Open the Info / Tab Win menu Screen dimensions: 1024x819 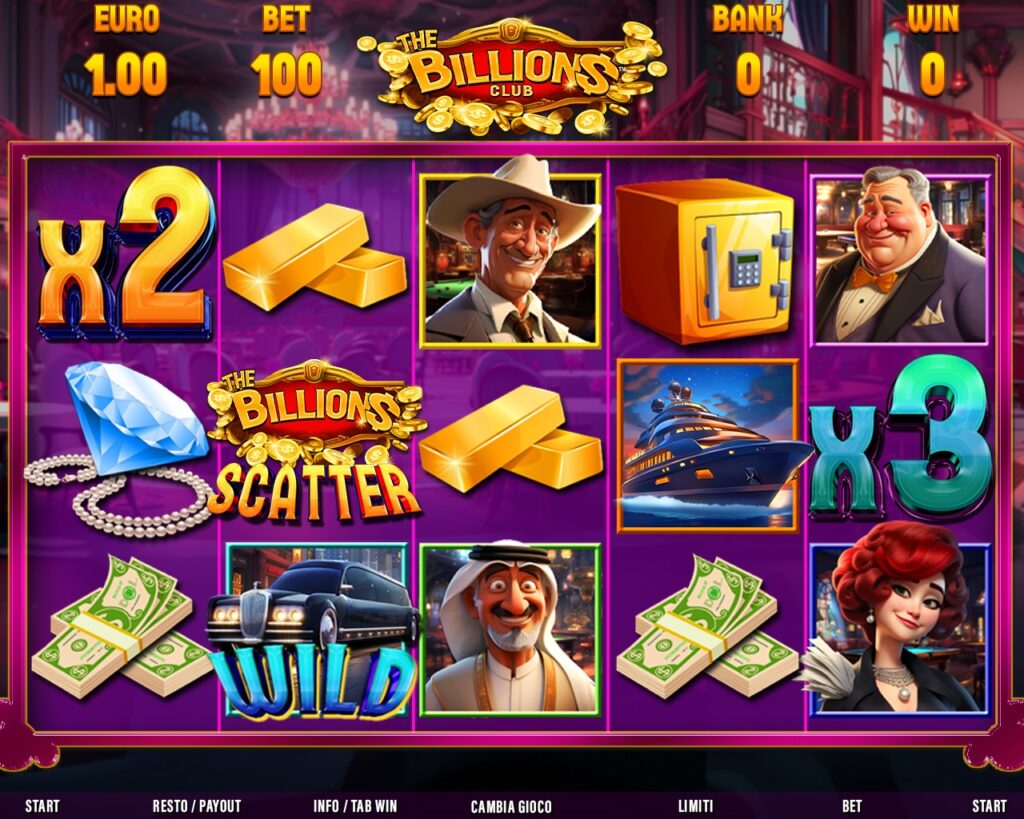[355, 806]
